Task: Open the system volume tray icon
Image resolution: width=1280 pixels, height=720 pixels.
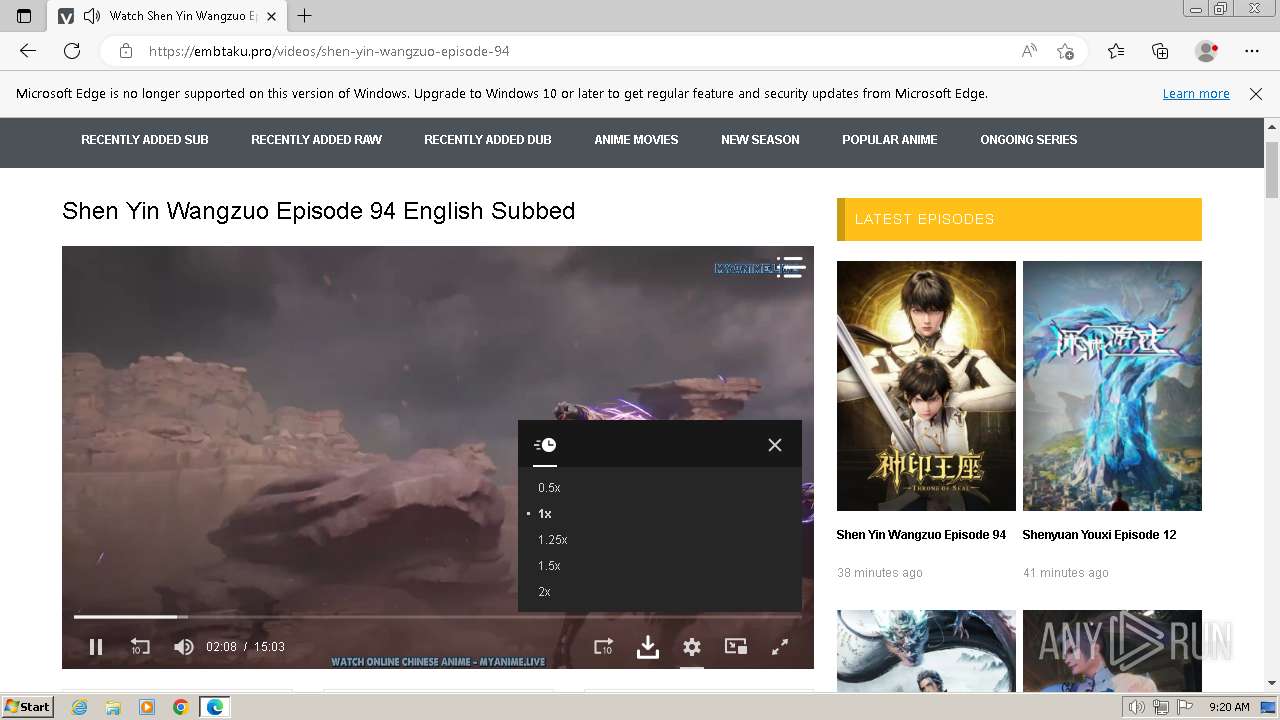Action: [1137, 707]
